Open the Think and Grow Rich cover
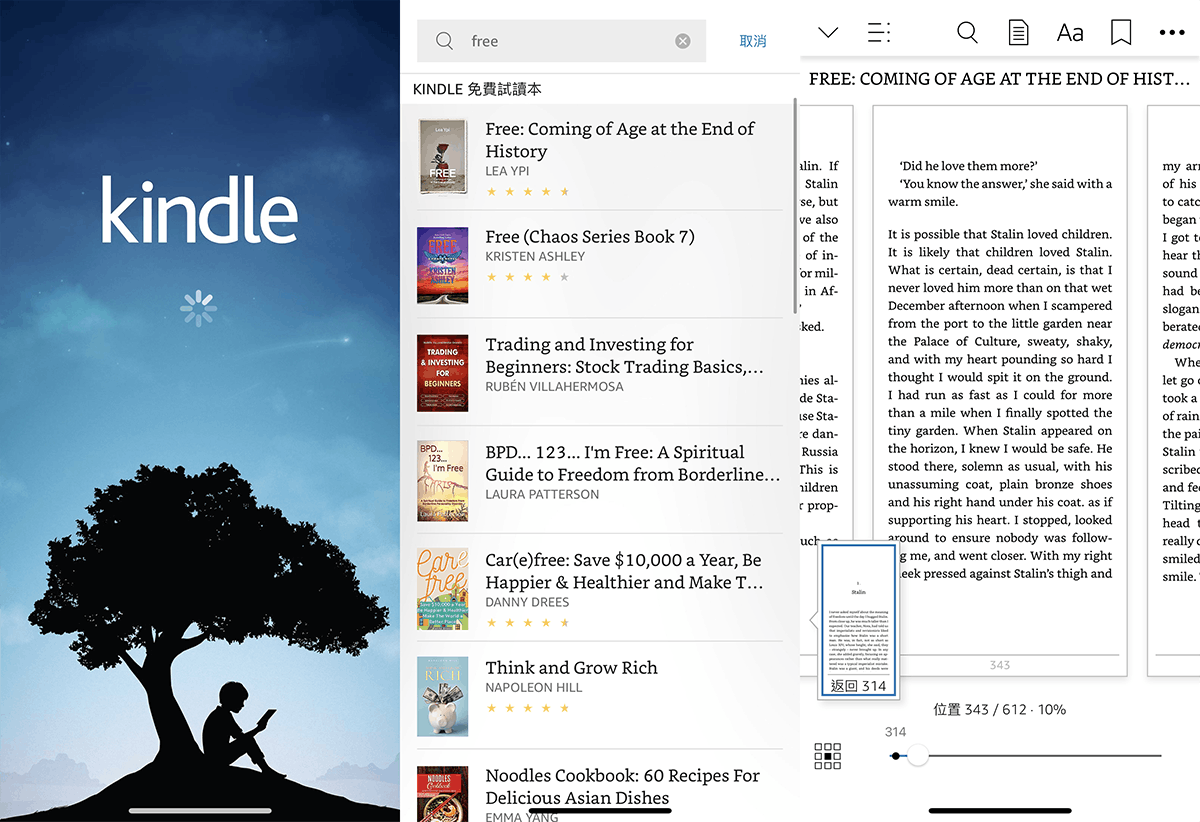 tap(442, 696)
